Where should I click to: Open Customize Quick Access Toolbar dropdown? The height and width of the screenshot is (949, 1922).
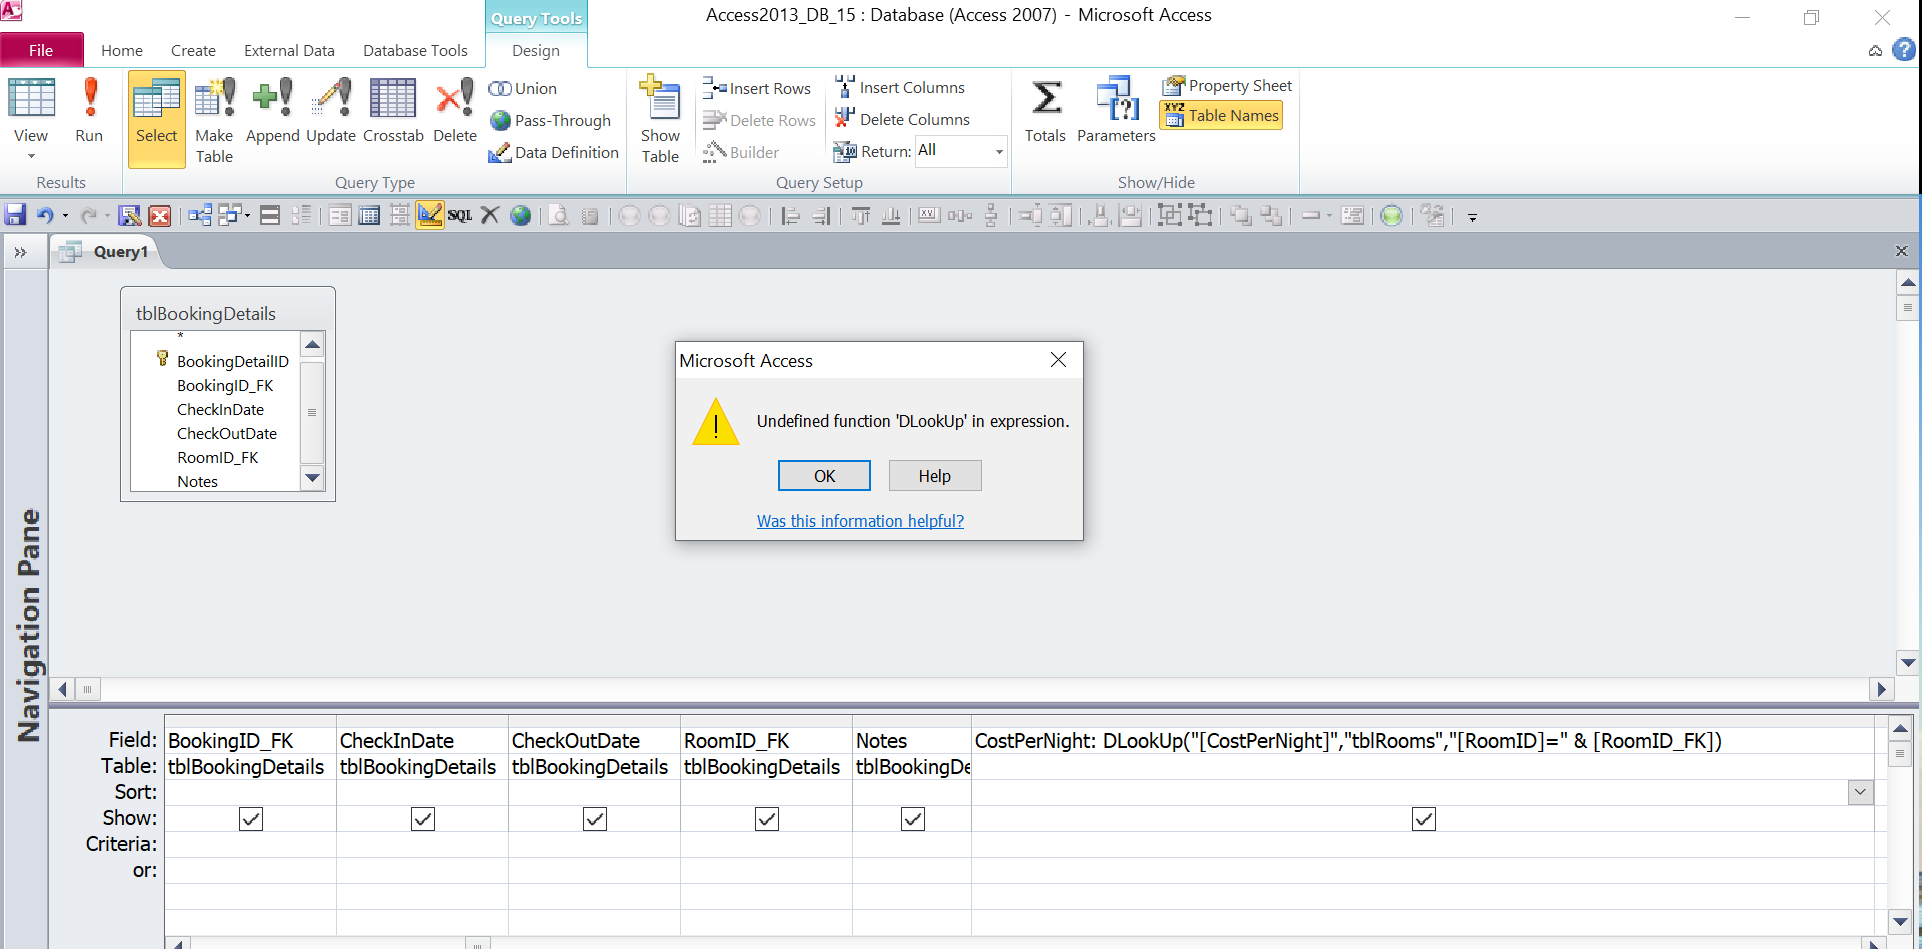point(1472,216)
